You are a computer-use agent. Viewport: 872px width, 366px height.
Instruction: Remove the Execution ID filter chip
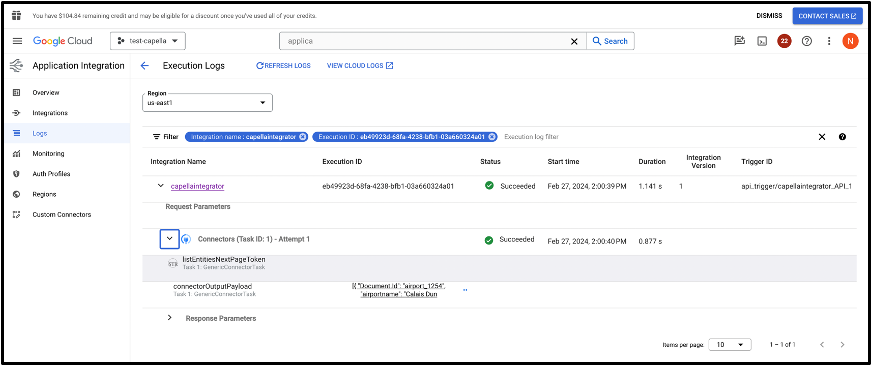(x=492, y=137)
